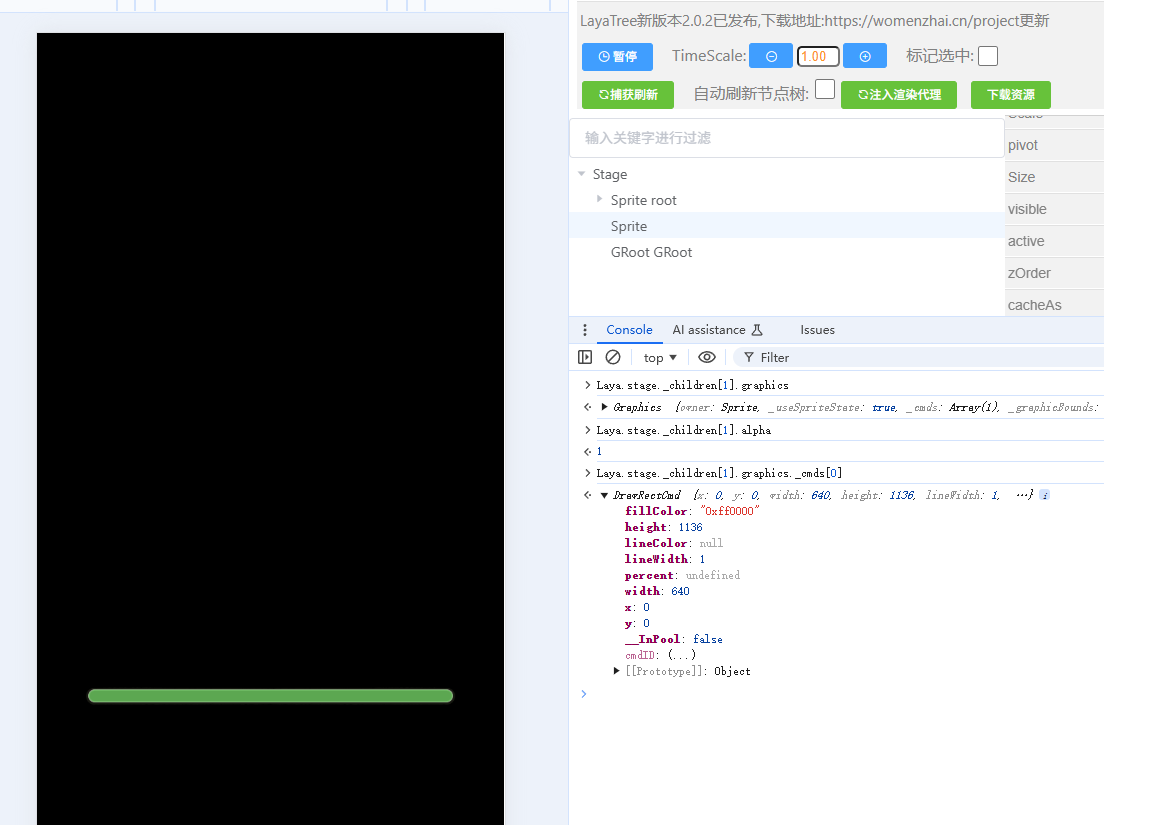Click the 下载资源 download button
The image size is (1152, 825).
1010,95
